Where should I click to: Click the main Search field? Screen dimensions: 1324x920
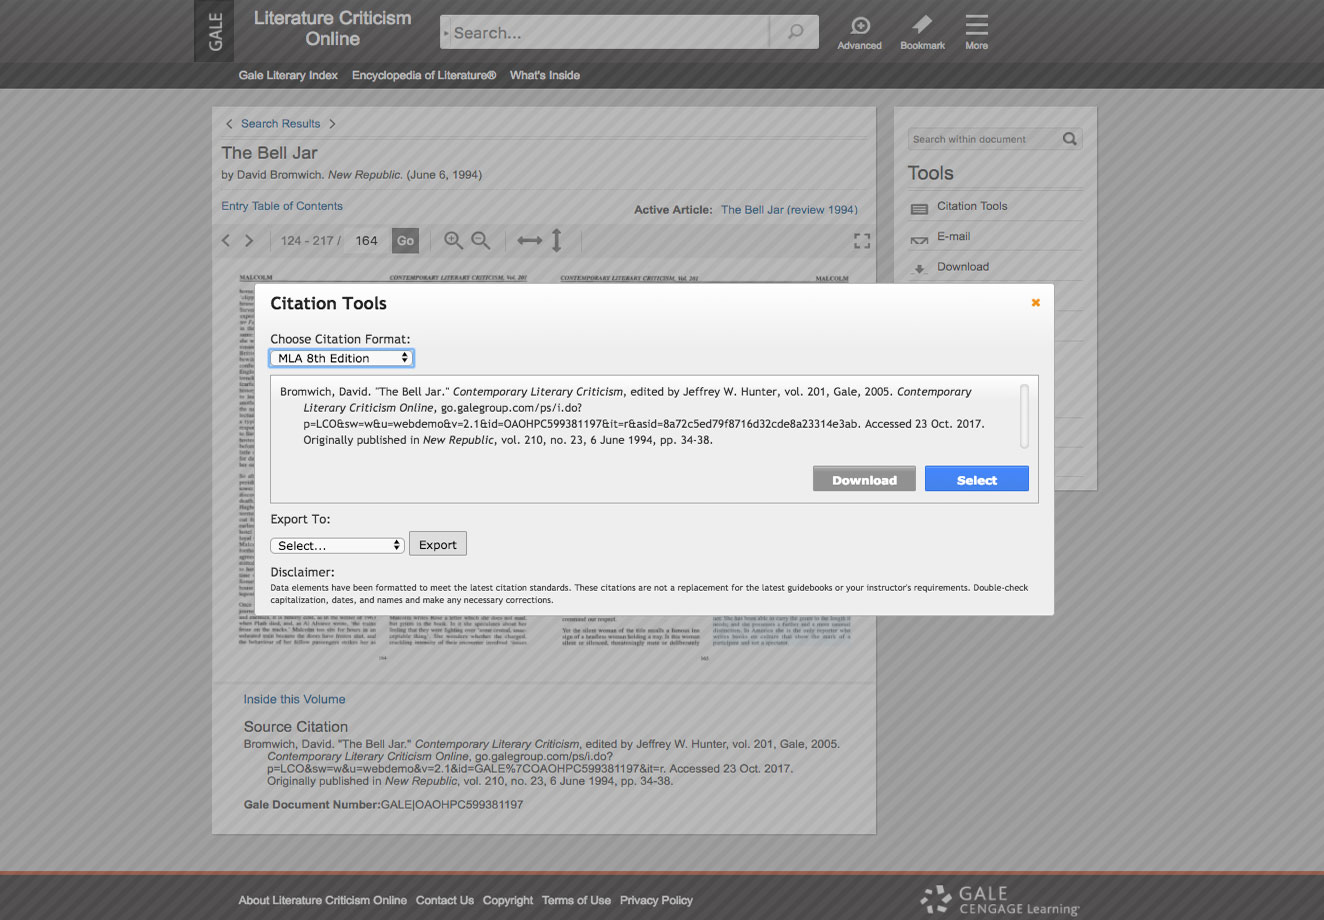(605, 32)
